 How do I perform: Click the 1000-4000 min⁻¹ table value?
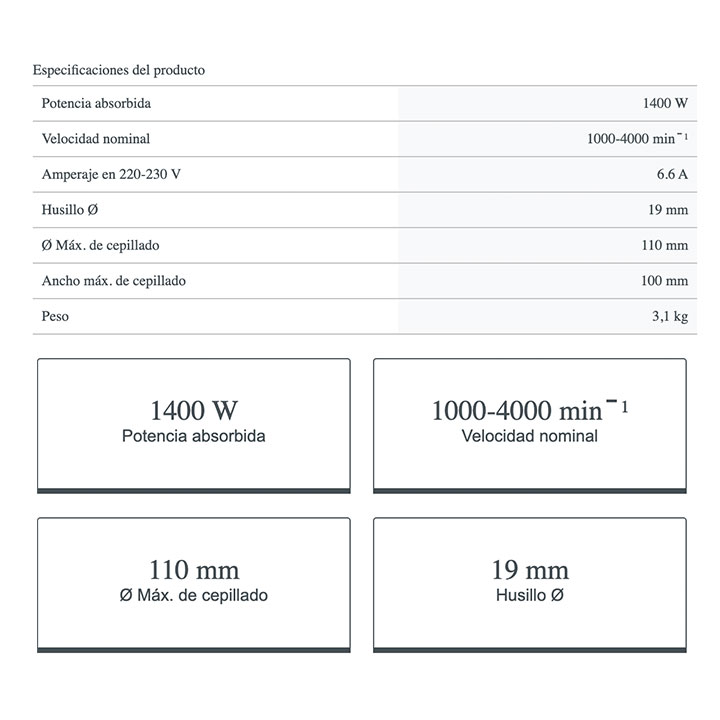tap(637, 139)
